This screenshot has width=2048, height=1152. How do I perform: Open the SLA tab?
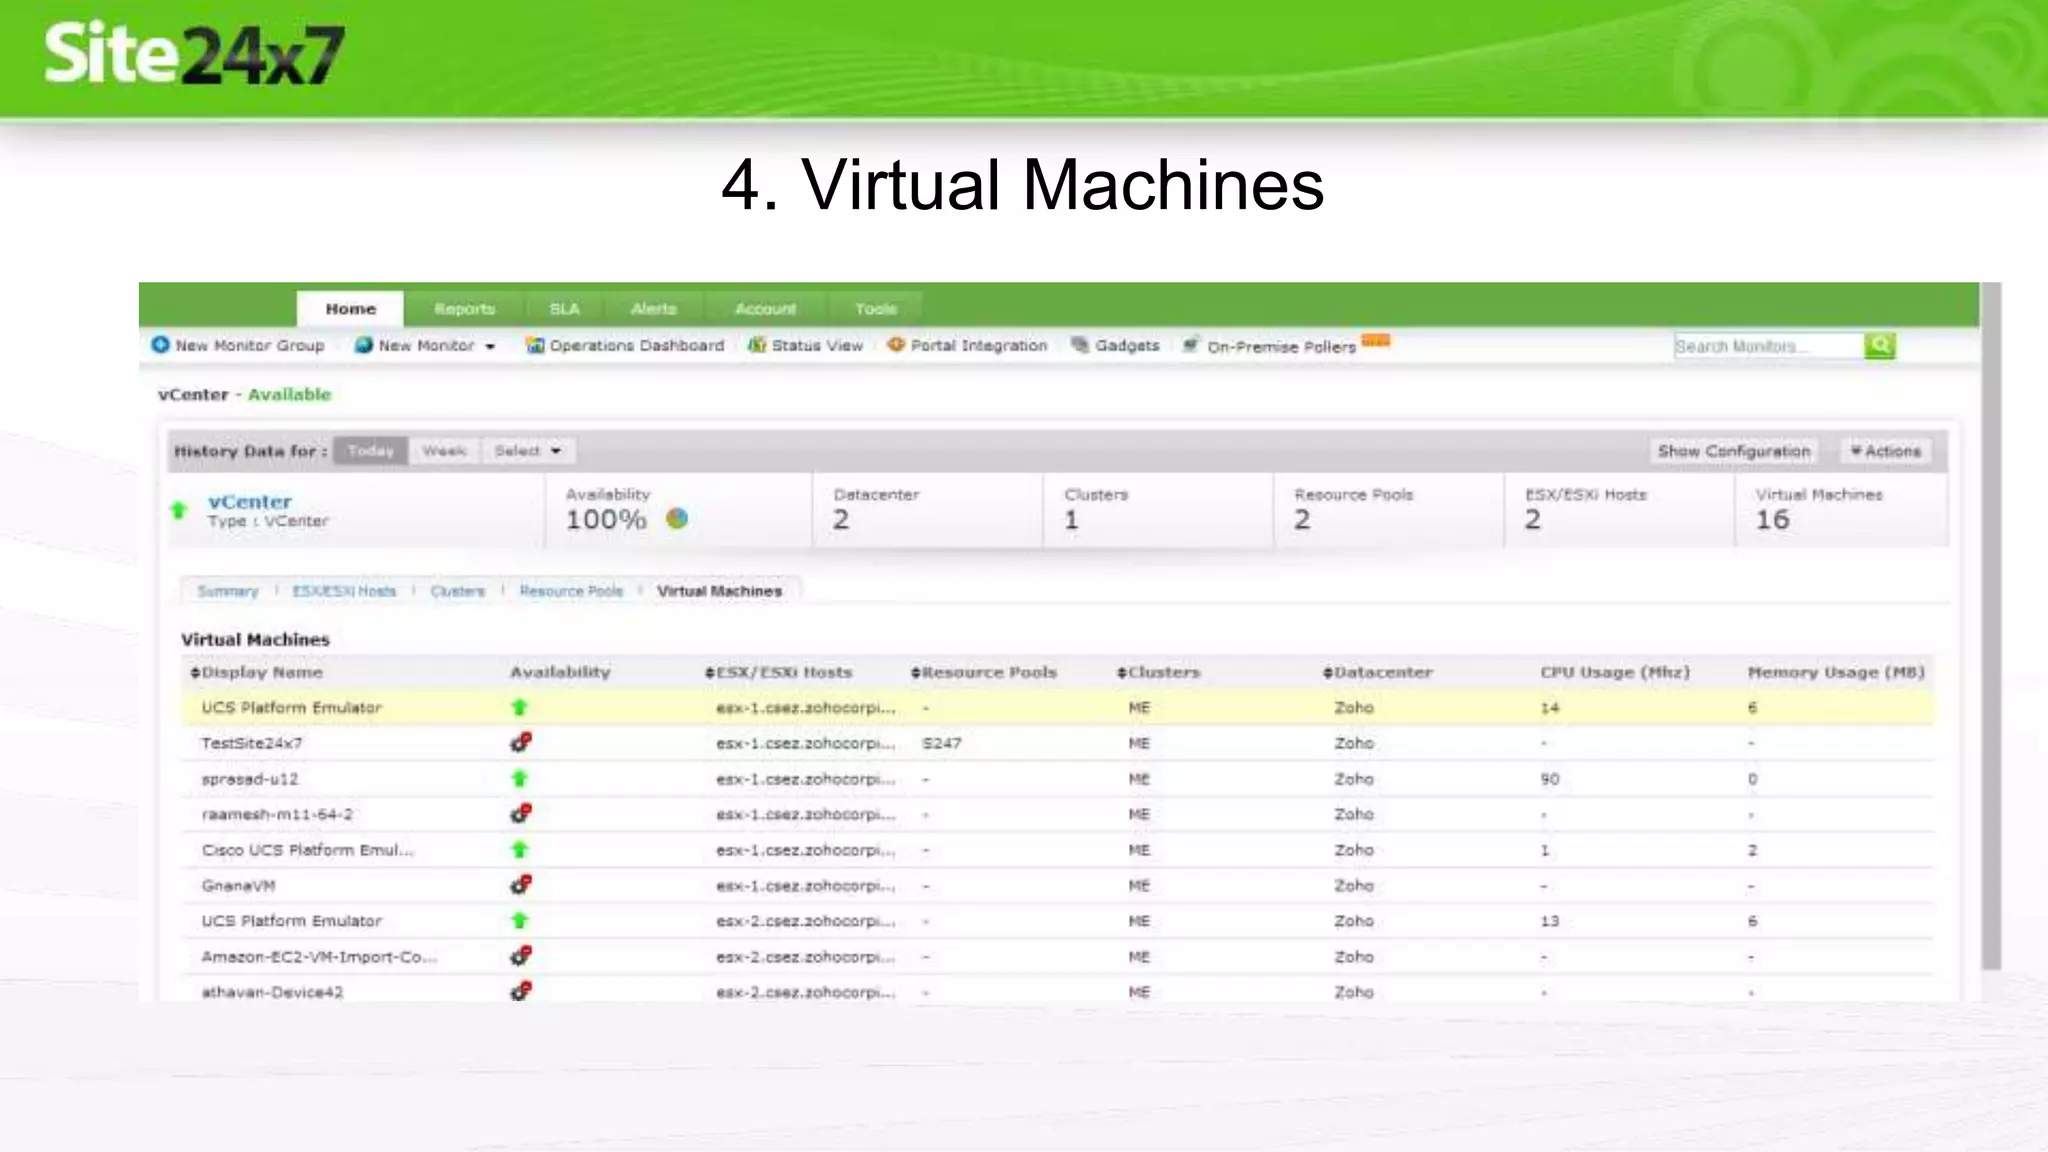click(x=564, y=309)
